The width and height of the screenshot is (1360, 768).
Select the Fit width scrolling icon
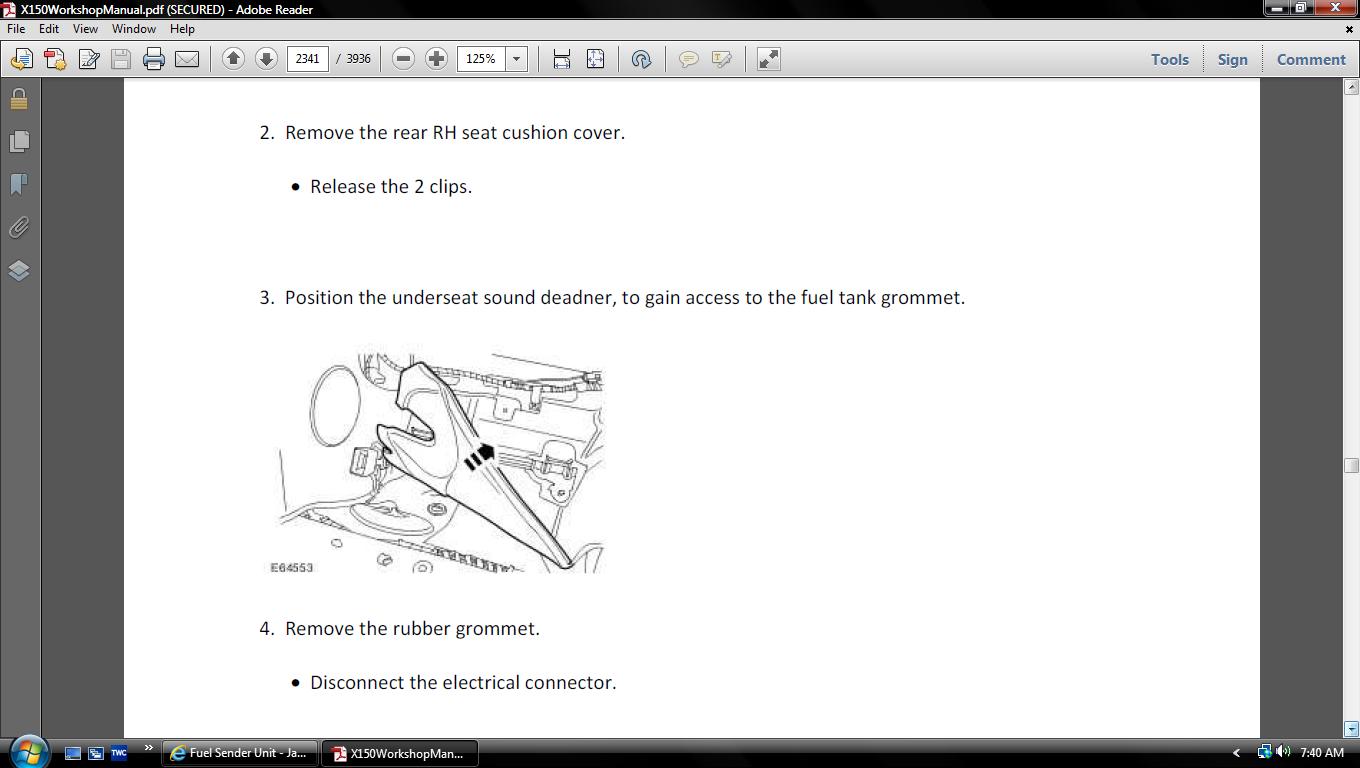(x=562, y=59)
